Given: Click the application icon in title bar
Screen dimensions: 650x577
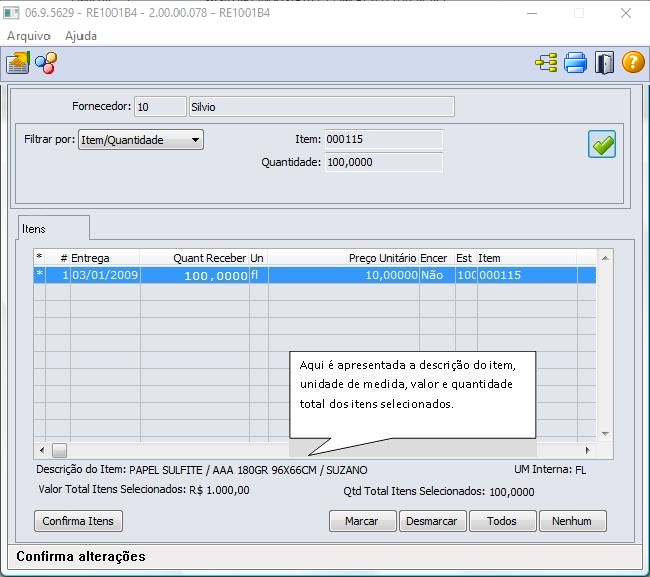Looking at the screenshot, I should coord(11,13).
